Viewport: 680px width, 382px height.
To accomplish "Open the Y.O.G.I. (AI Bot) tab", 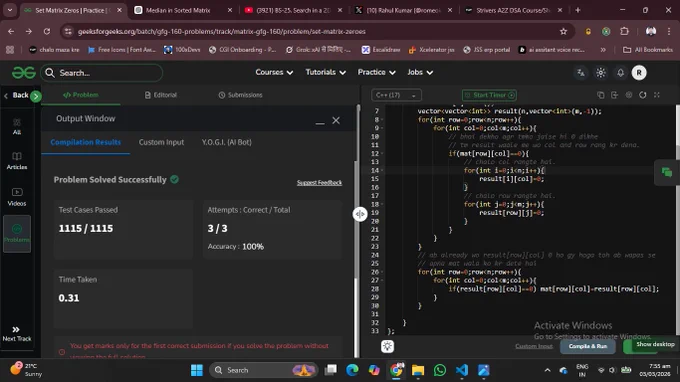I will point(226,142).
